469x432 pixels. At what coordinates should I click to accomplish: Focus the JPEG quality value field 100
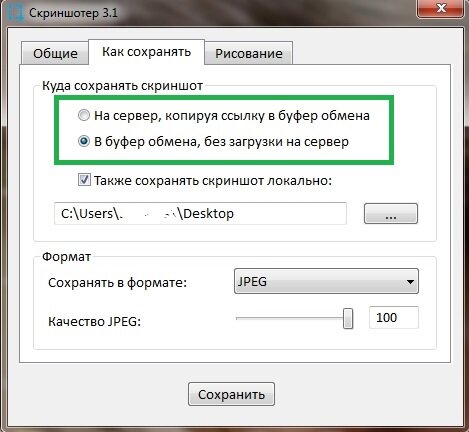coord(394,318)
